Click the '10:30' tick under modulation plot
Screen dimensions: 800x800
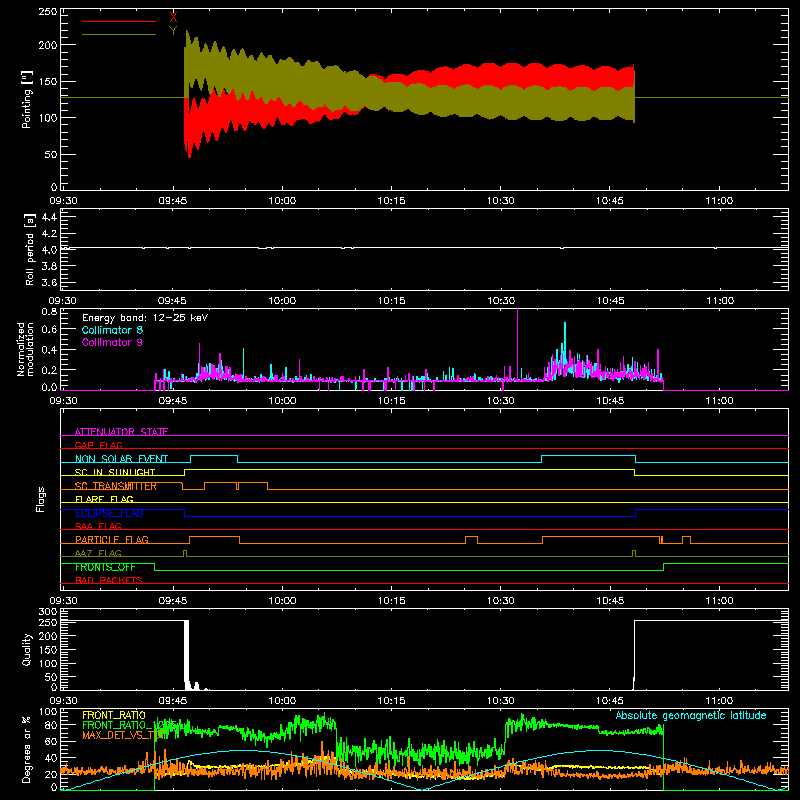click(x=501, y=401)
